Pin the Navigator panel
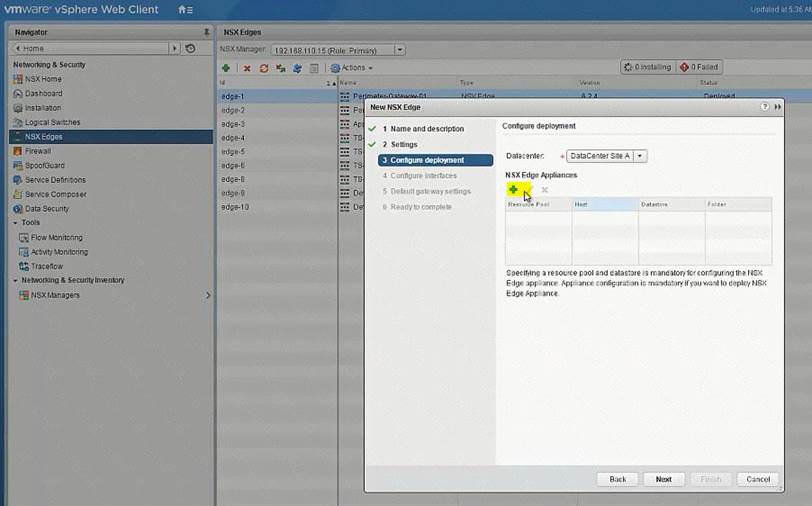This screenshot has width=812, height=506. [x=206, y=32]
